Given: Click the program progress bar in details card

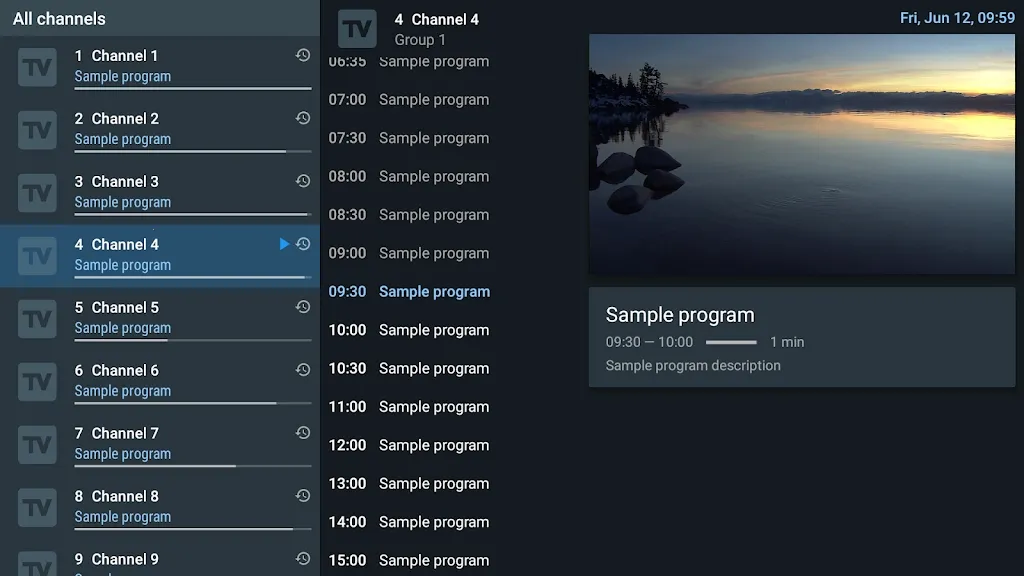Looking at the screenshot, I should point(731,342).
